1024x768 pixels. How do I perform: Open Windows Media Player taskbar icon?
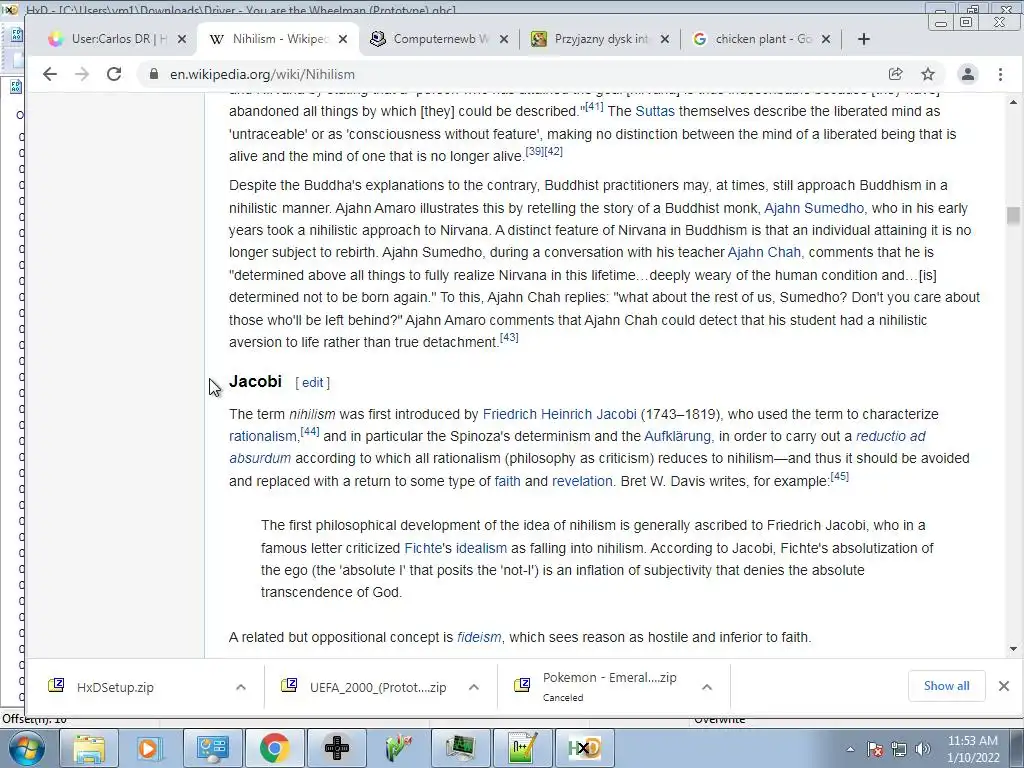coord(150,748)
